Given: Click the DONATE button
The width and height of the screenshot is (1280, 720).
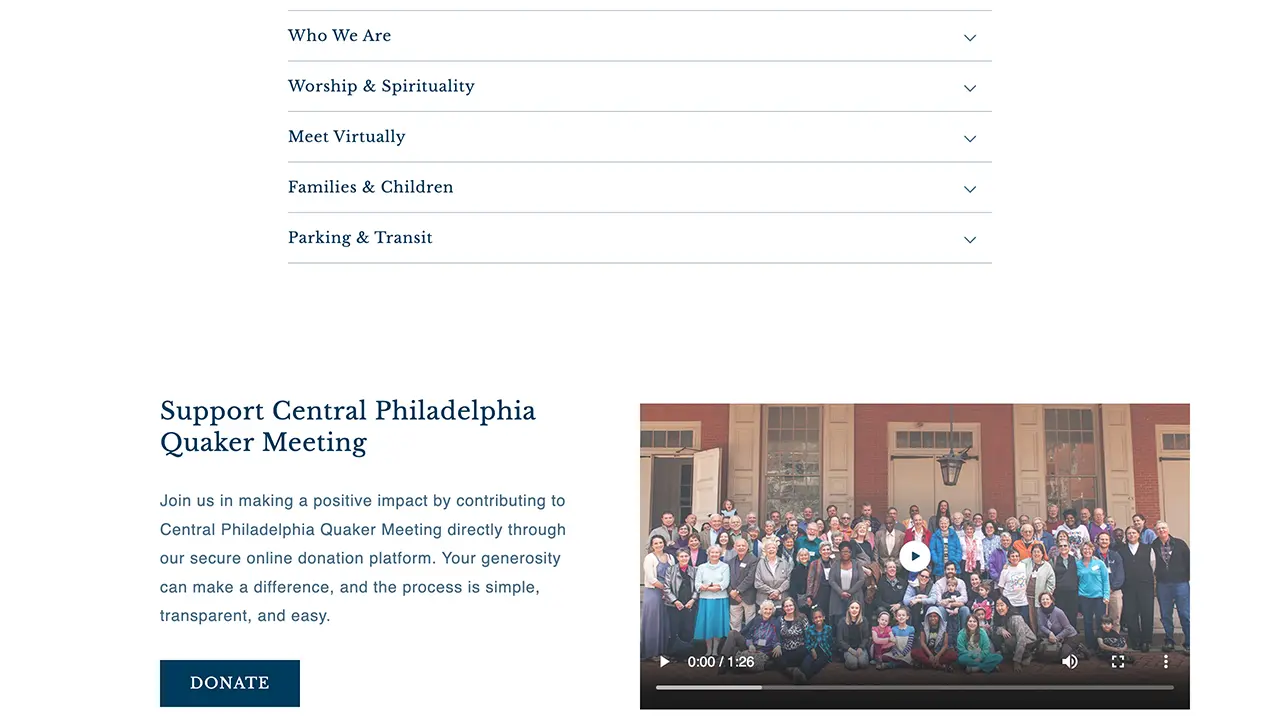Looking at the screenshot, I should point(229,683).
